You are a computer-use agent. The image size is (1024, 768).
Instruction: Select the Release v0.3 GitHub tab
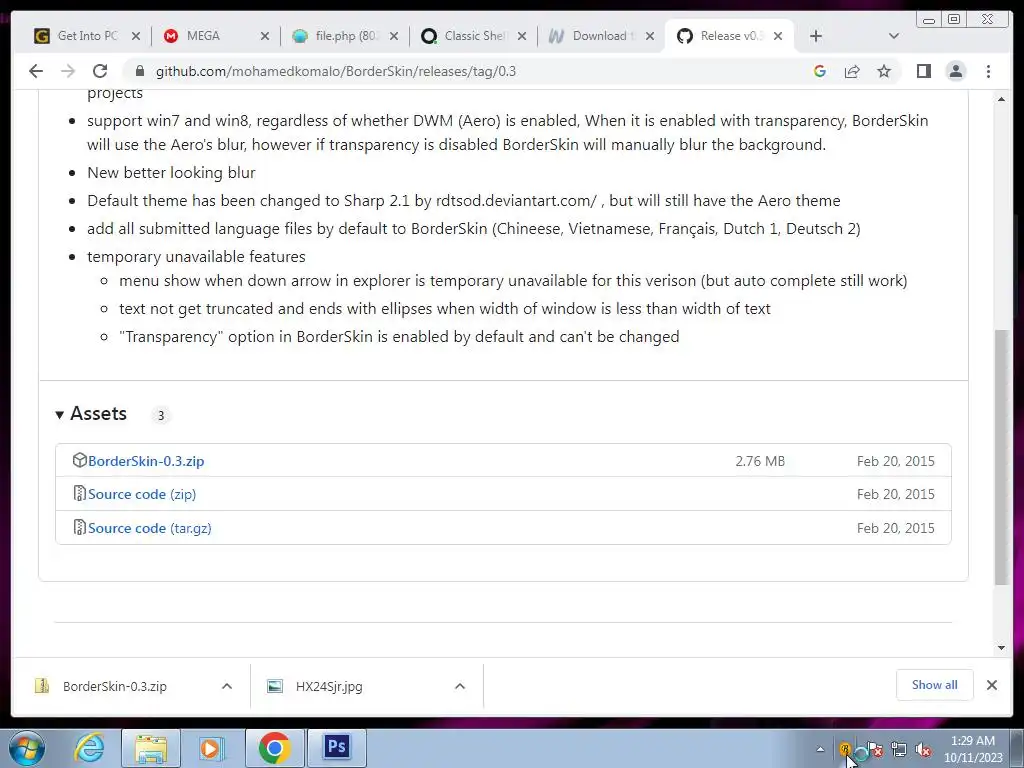[730, 36]
